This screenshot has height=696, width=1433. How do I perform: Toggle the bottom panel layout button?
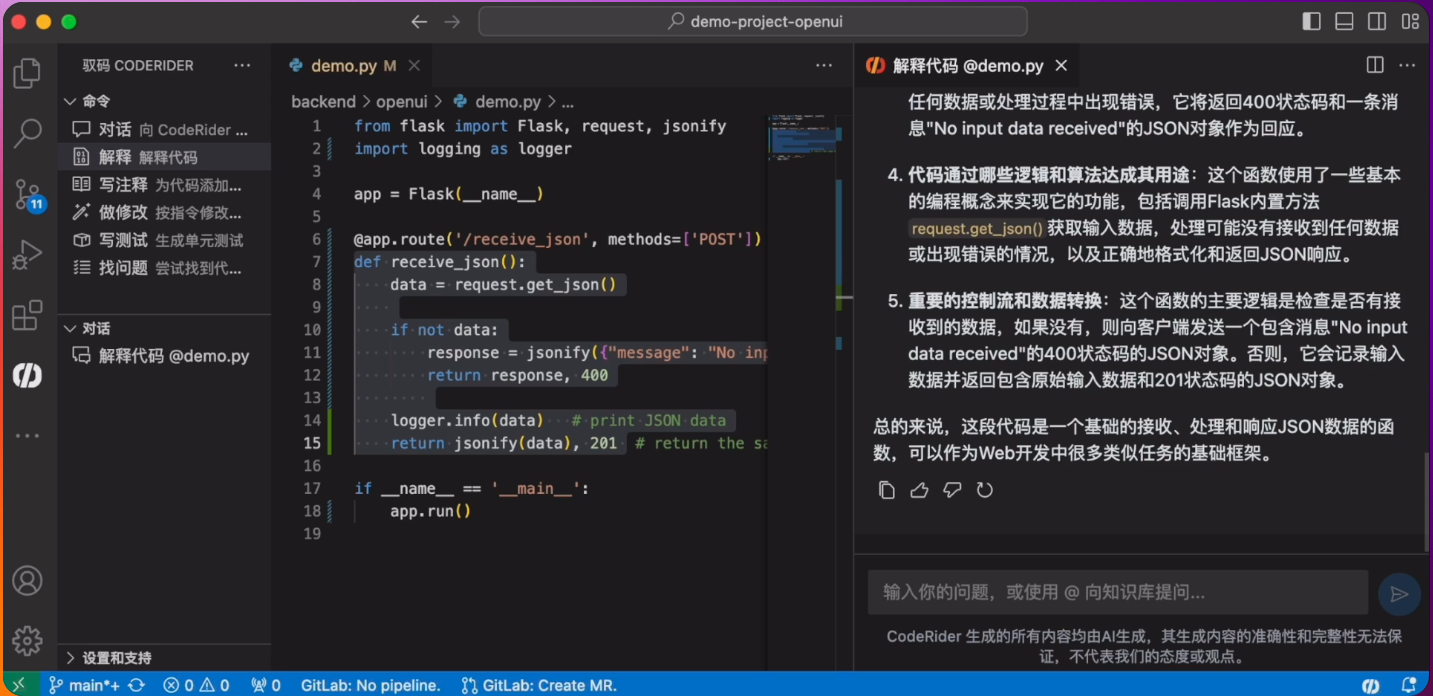(1345, 21)
